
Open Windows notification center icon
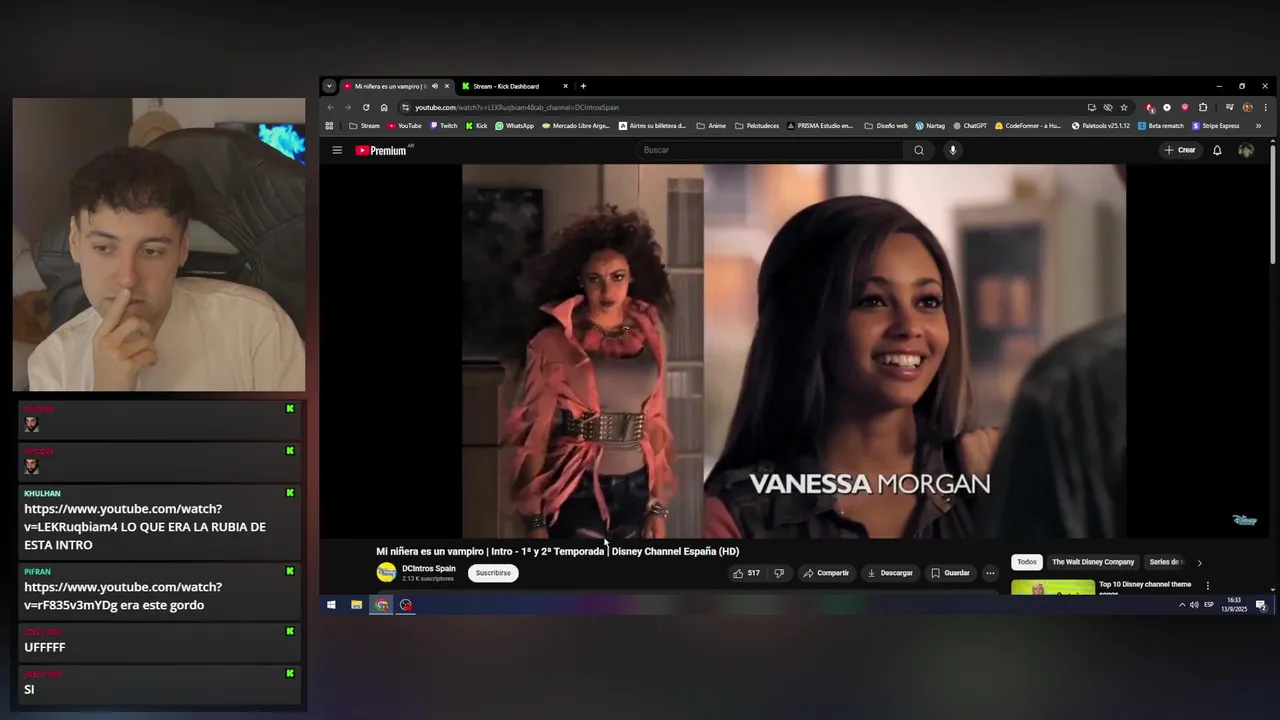coord(1261,605)
